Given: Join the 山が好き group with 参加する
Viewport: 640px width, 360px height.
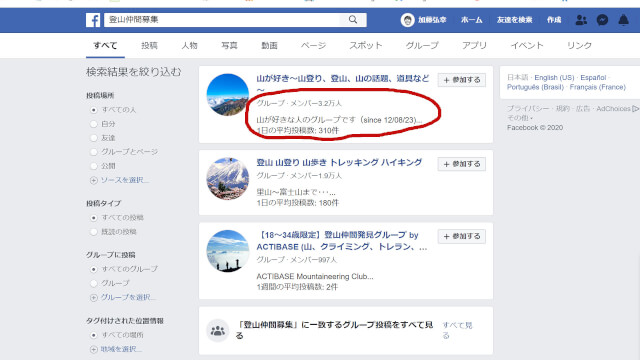Looking at the screenshot, I should [x=462, y=80].
